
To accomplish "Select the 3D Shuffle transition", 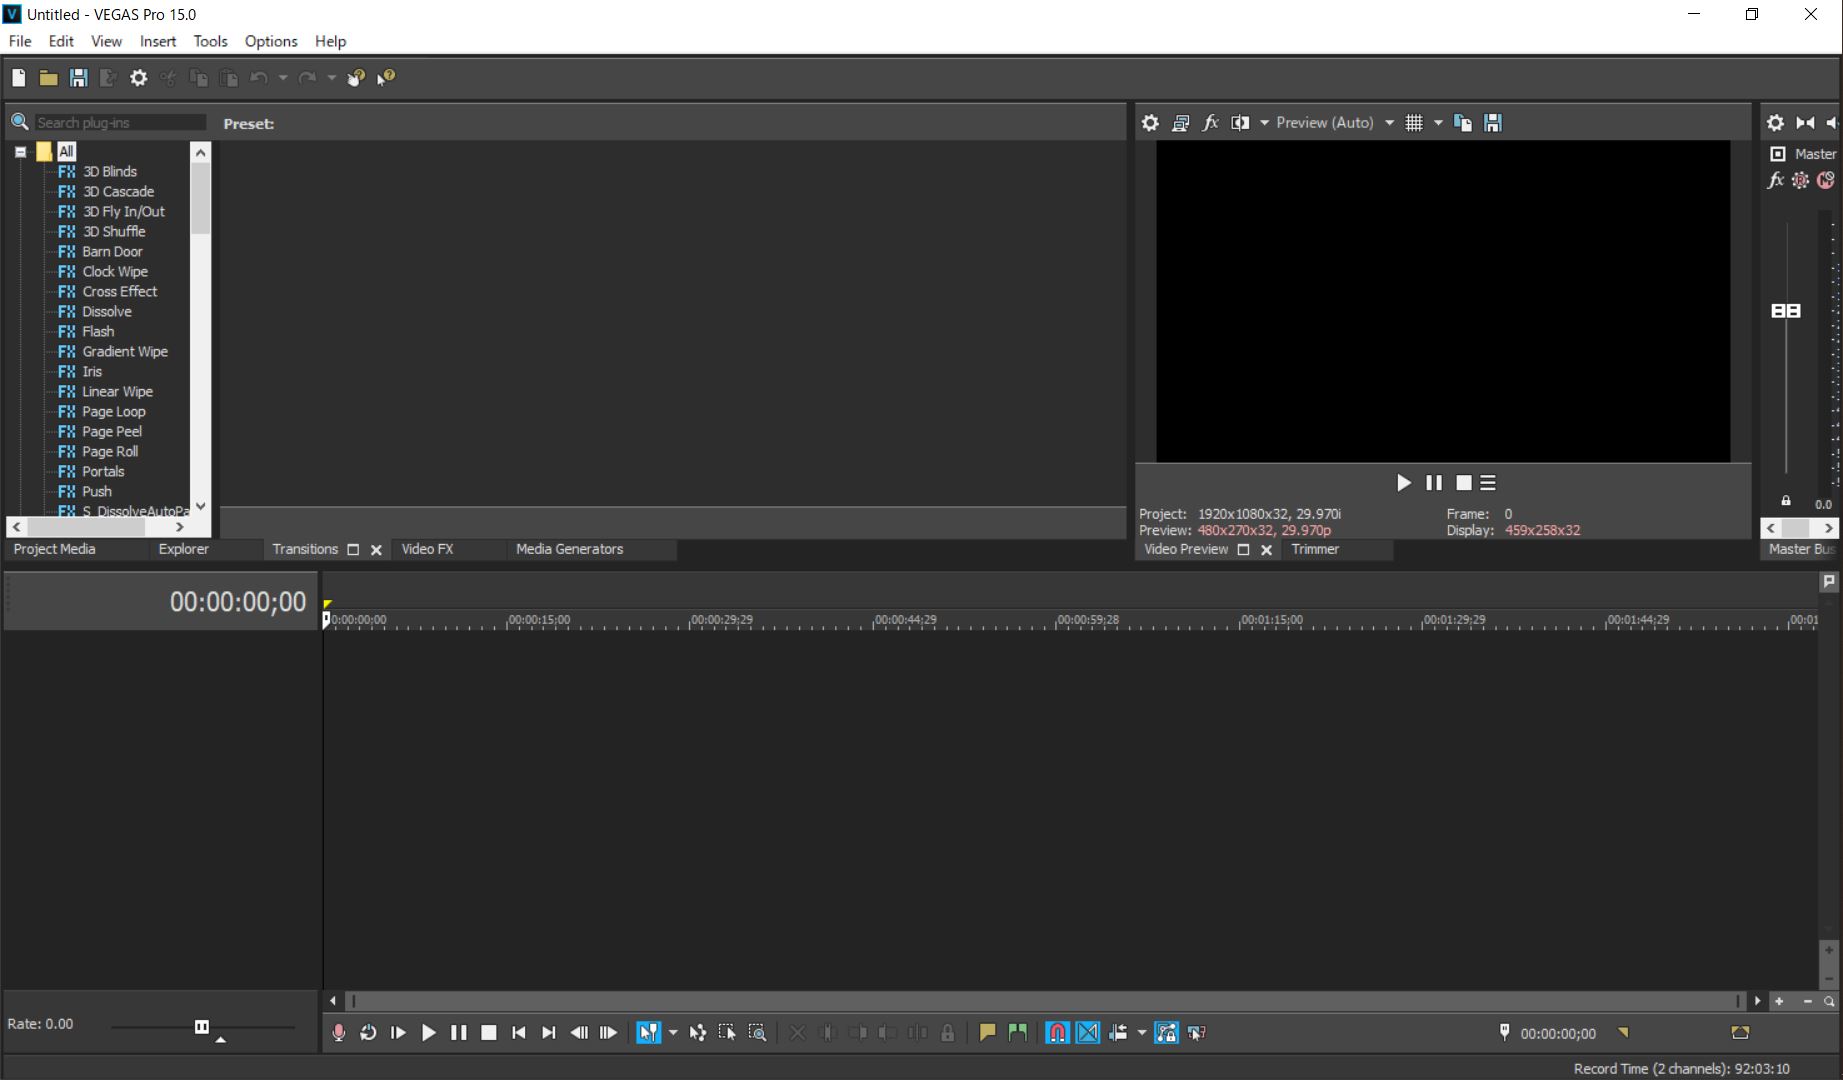I will (x=117, y=231).
